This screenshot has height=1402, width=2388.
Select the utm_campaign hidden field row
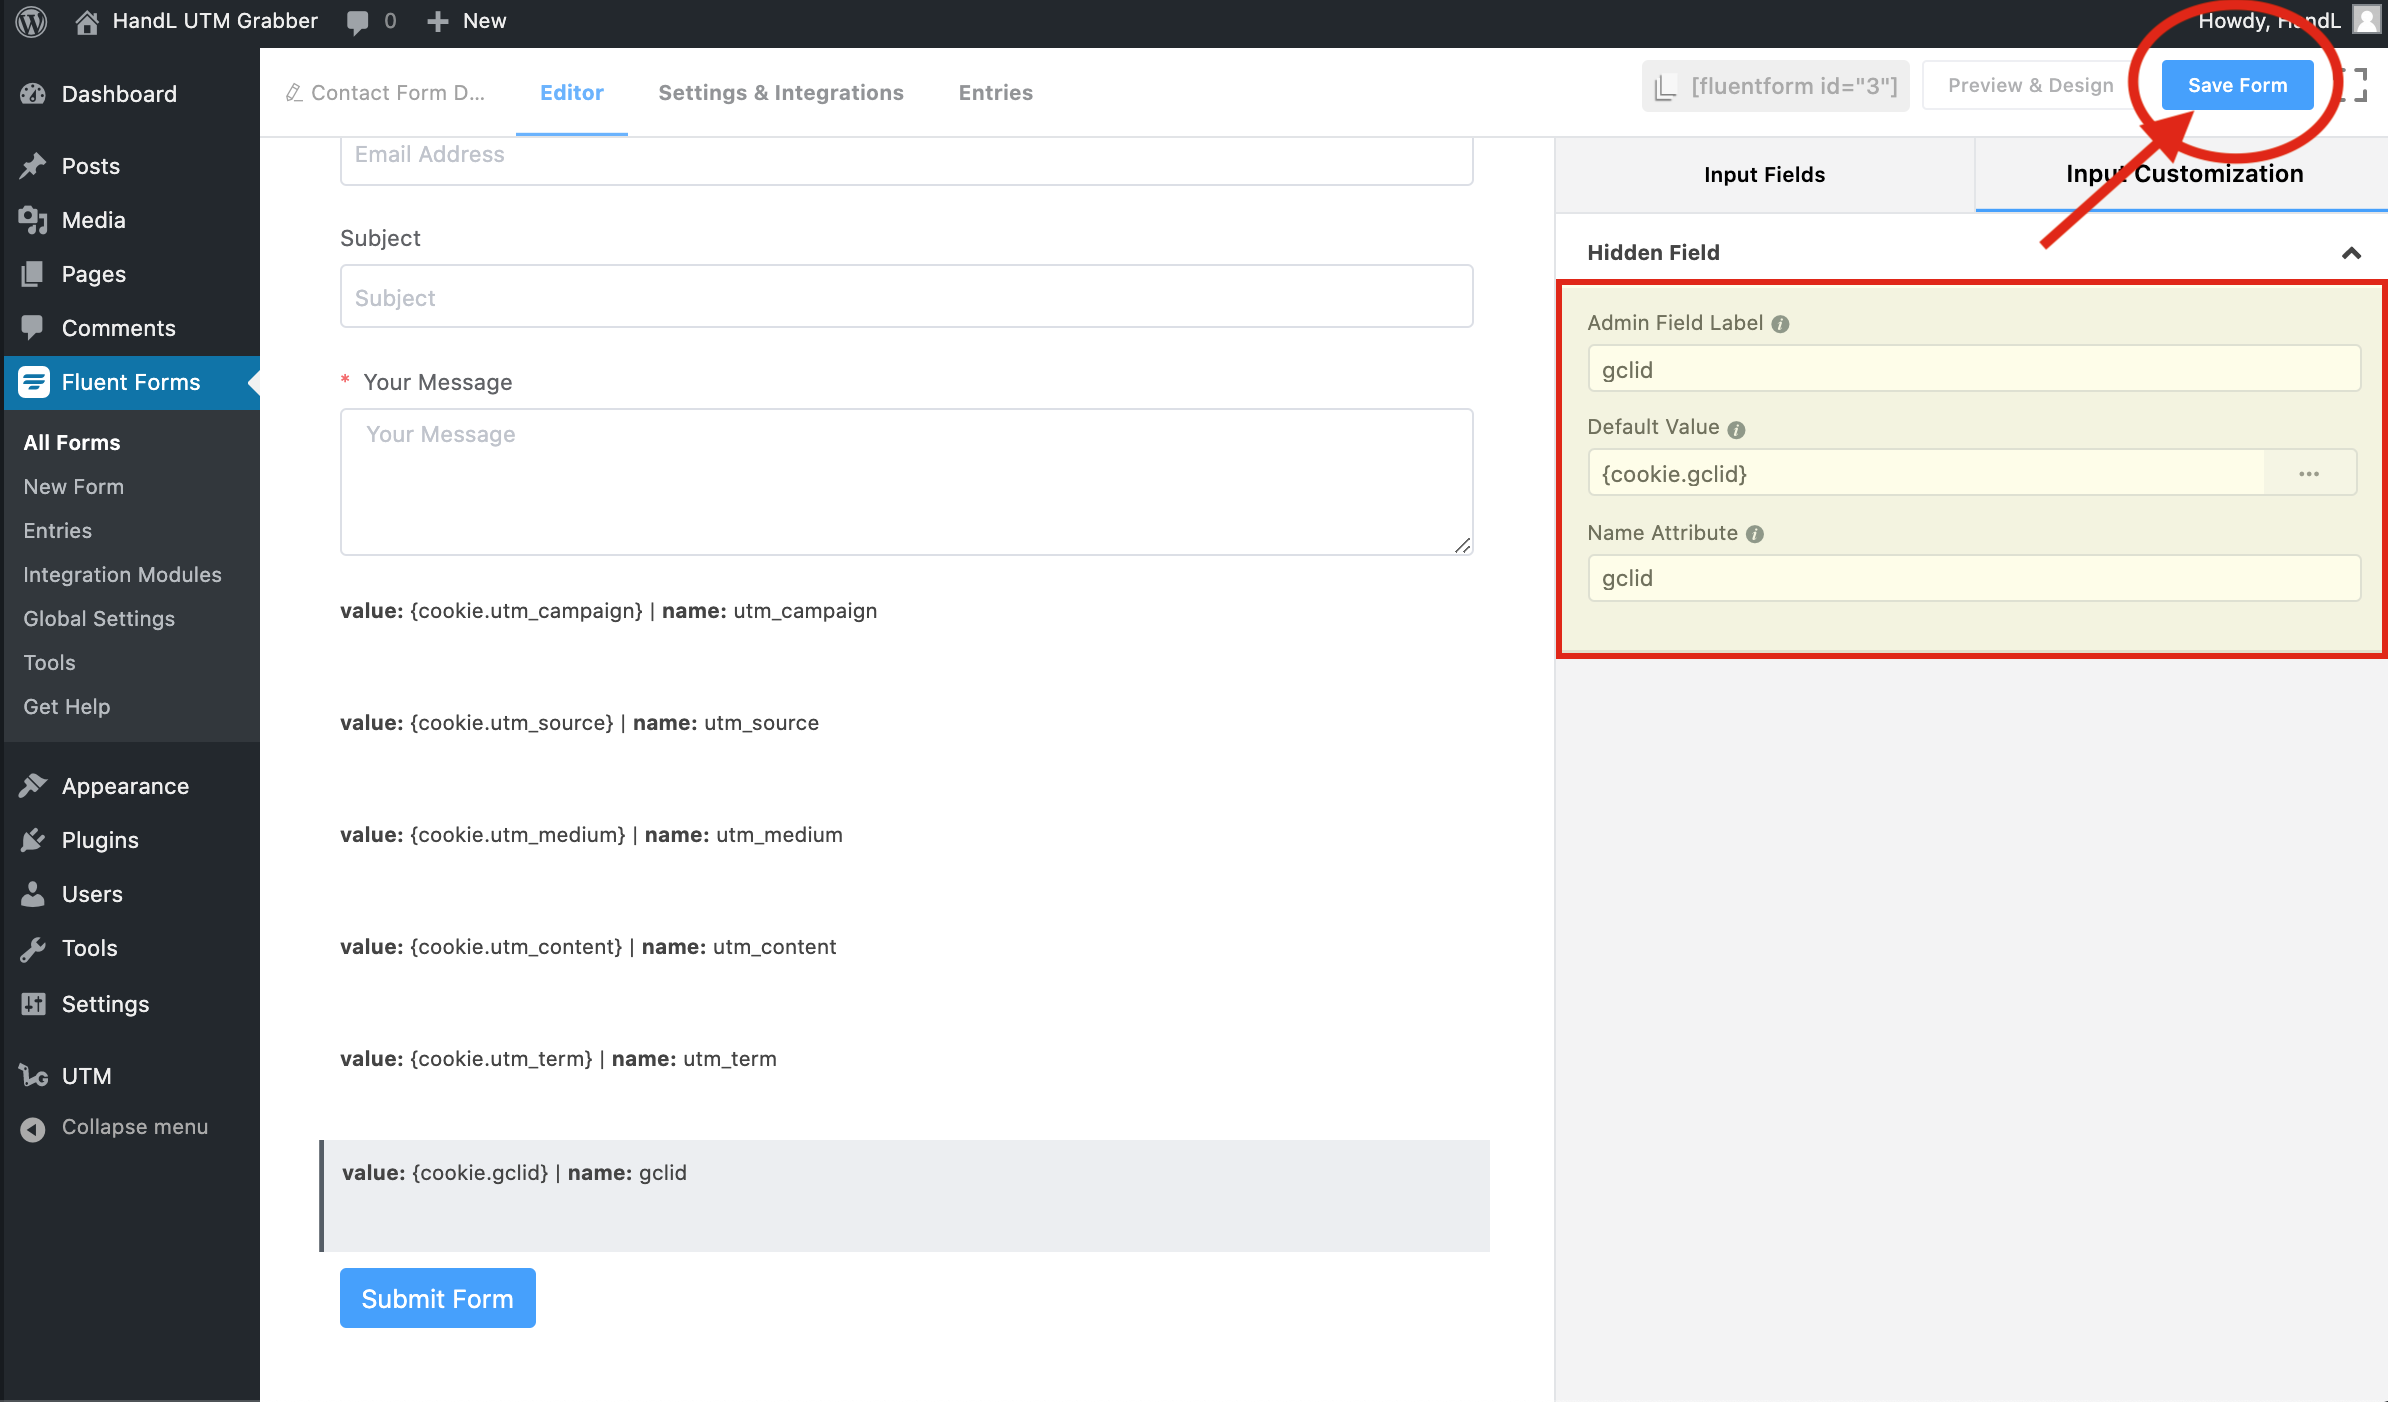(608, 611)
